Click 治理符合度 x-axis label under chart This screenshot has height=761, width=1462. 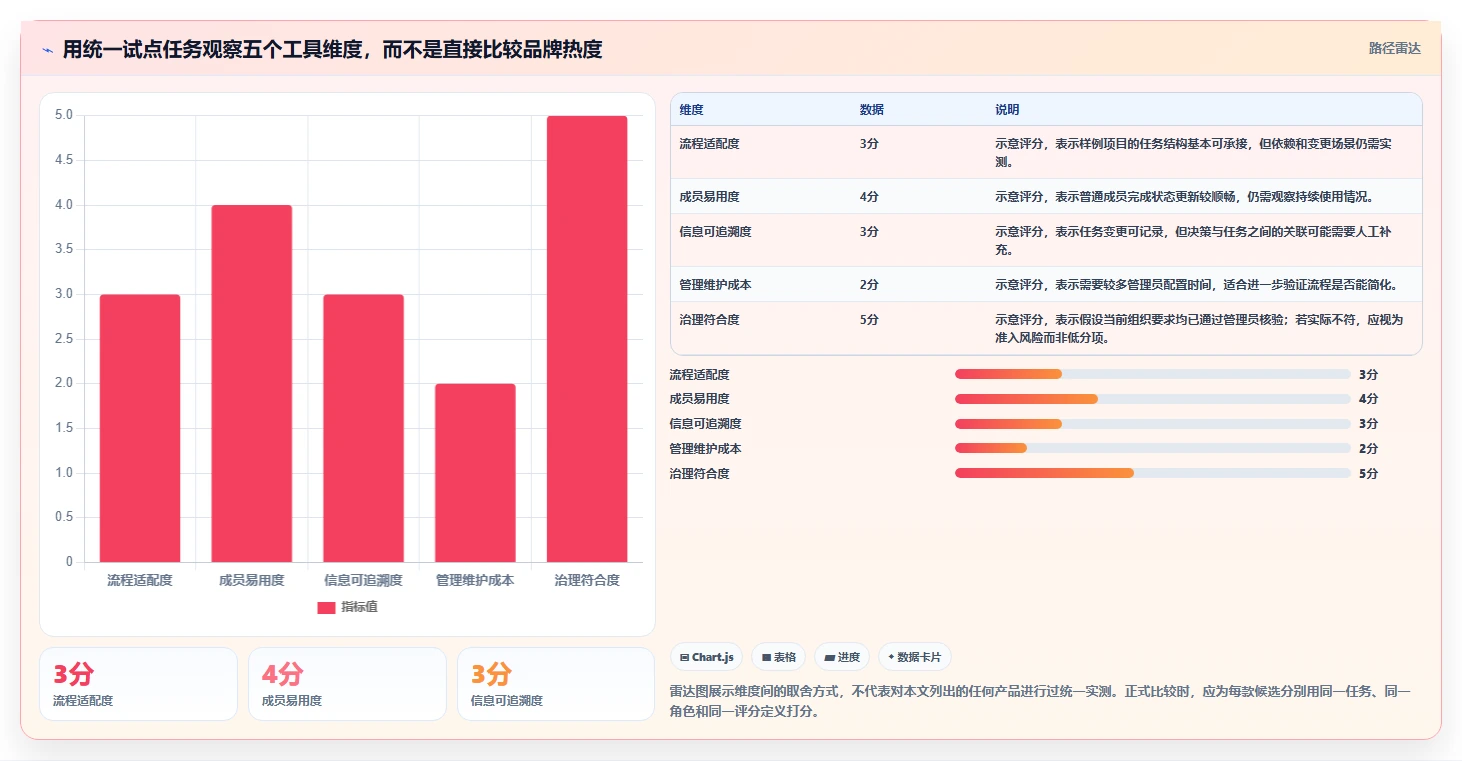(587, 580)
